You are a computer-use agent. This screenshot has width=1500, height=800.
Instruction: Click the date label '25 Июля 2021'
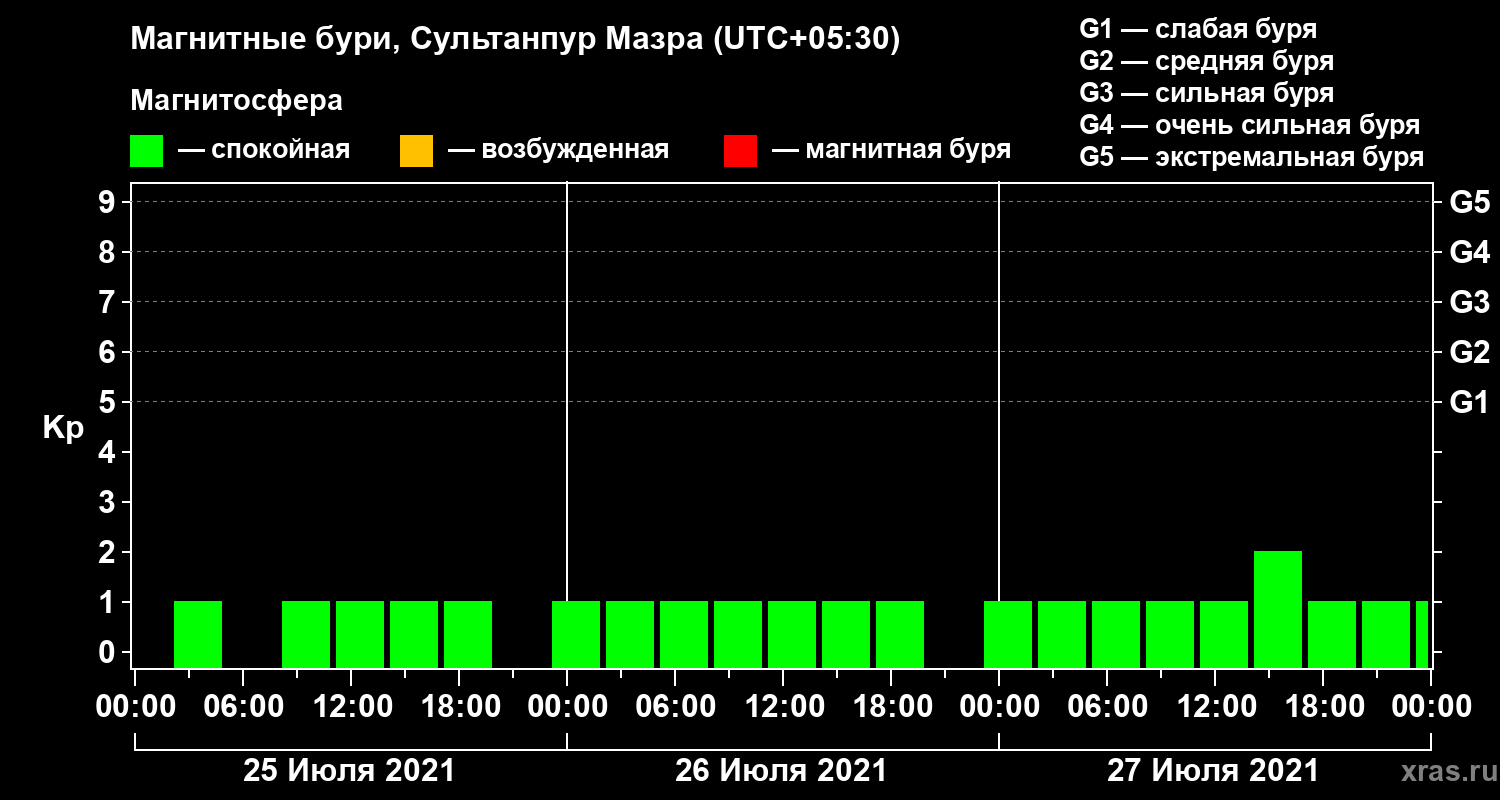pos(350,771)
